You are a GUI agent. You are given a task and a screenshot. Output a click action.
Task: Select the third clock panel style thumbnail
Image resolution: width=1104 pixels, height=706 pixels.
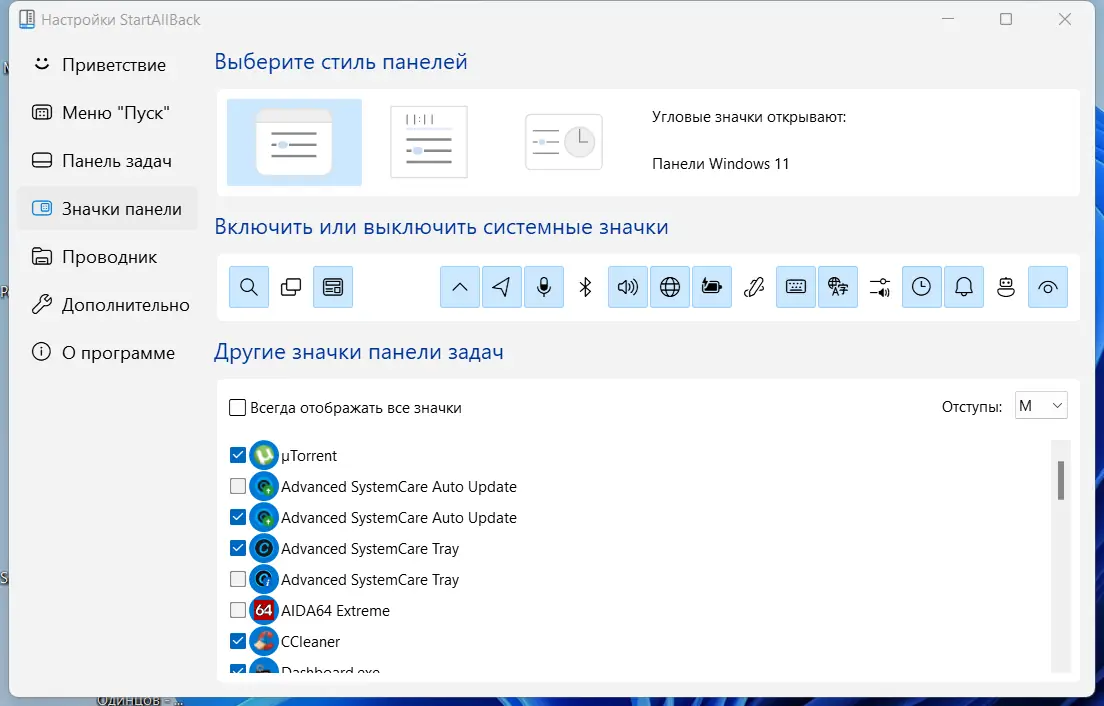[x=563, y=141]
